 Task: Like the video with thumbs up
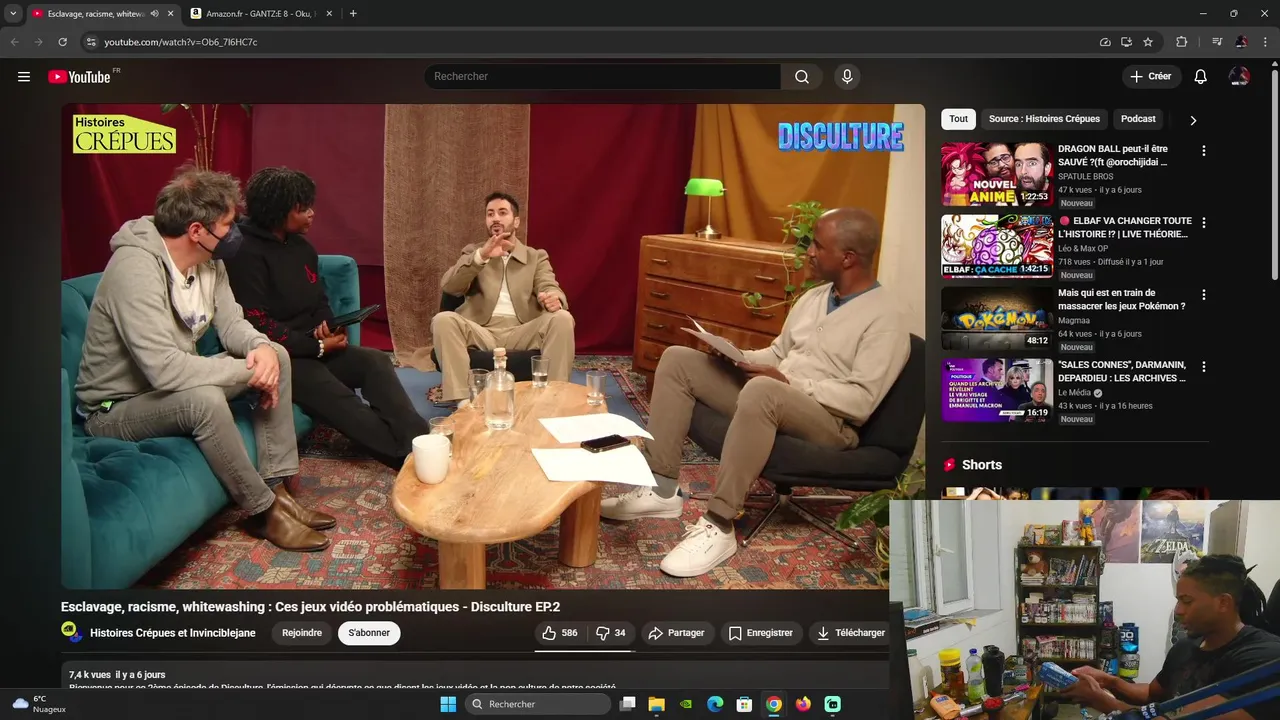pyautogui.click(x=560, y=633)
